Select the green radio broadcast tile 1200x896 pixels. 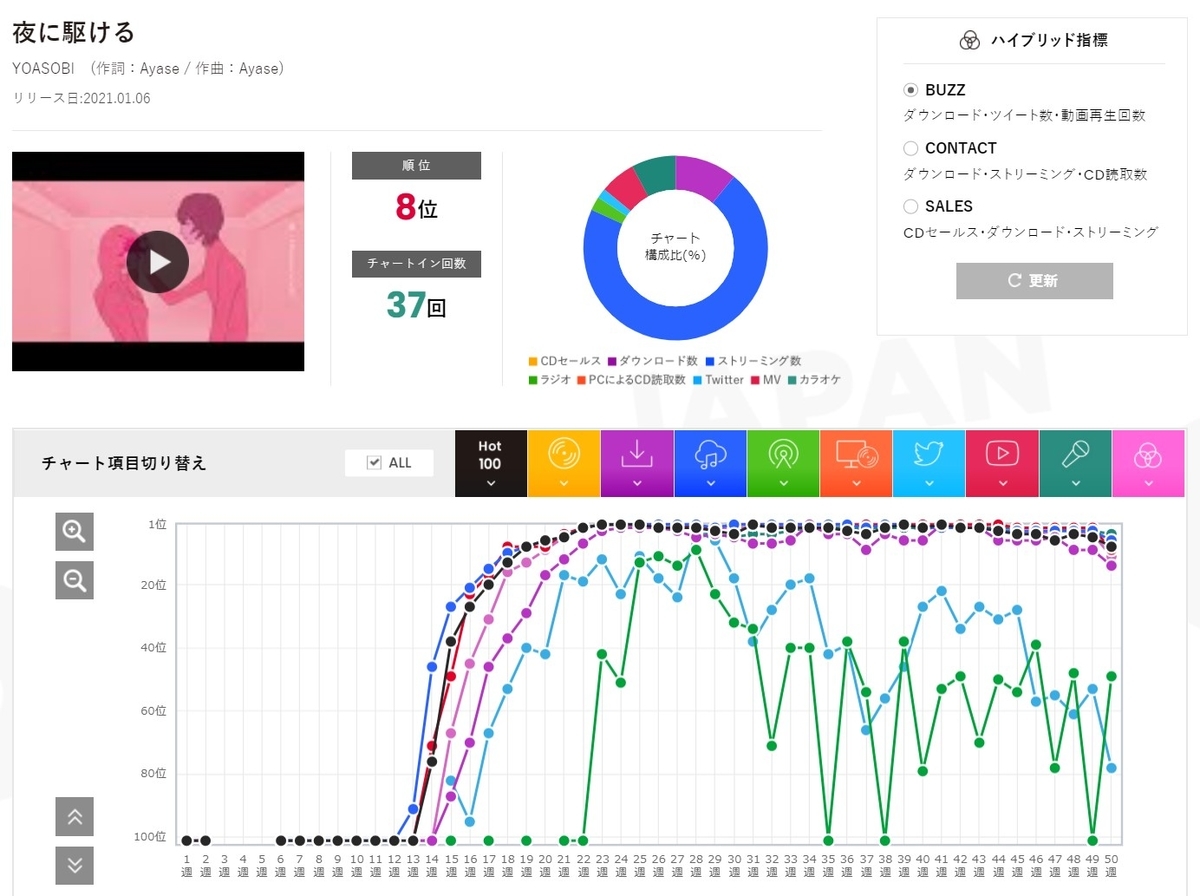783,464
